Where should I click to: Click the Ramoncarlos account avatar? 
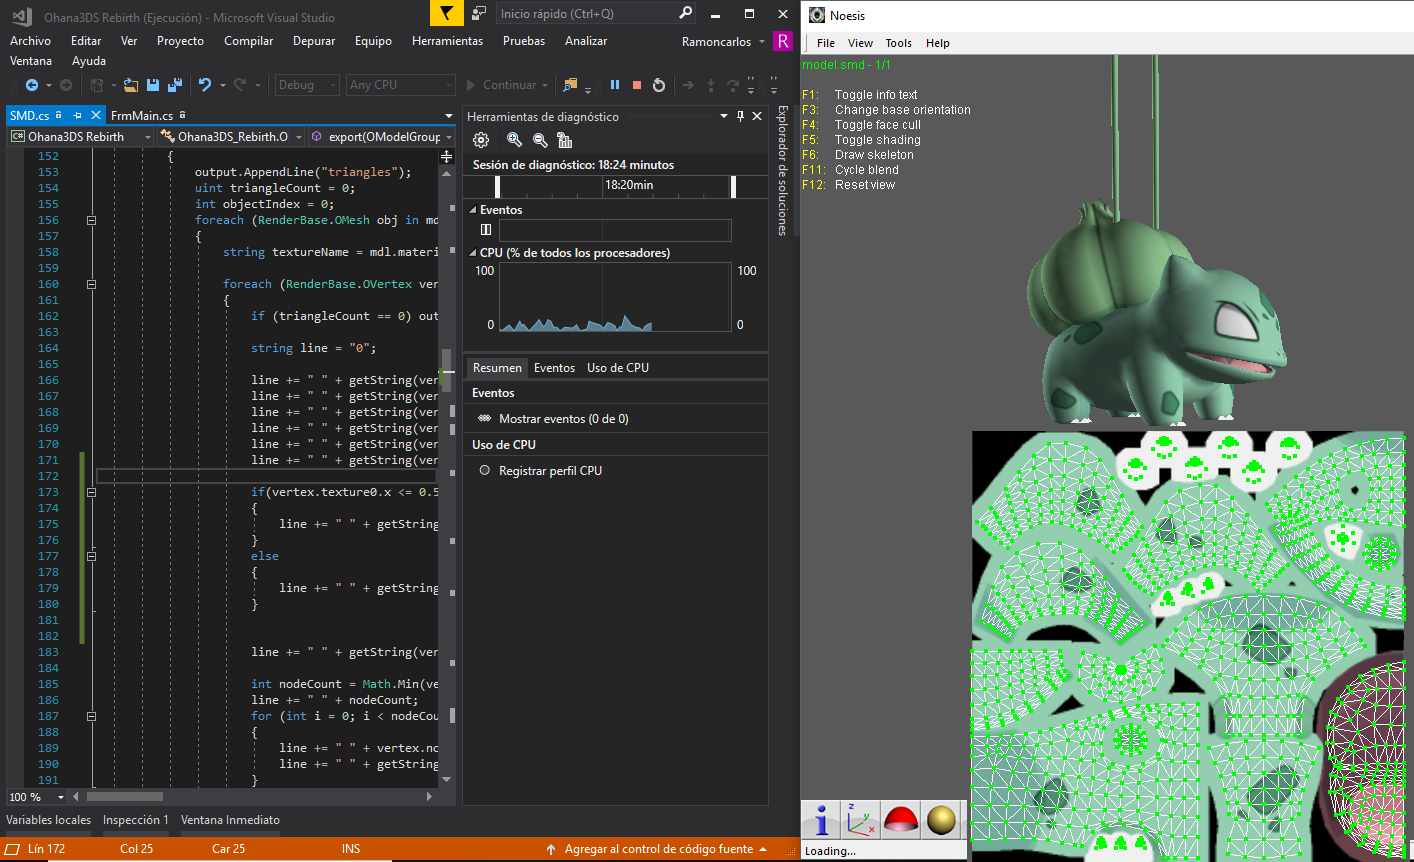pyautogui.click(x=783, y=41)
